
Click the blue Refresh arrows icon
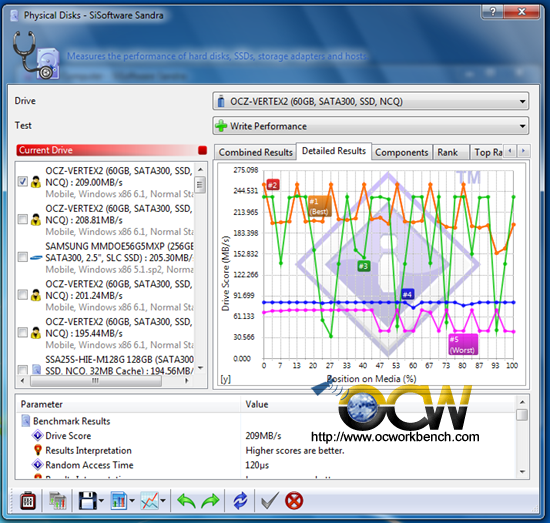[x=240, y=501]
